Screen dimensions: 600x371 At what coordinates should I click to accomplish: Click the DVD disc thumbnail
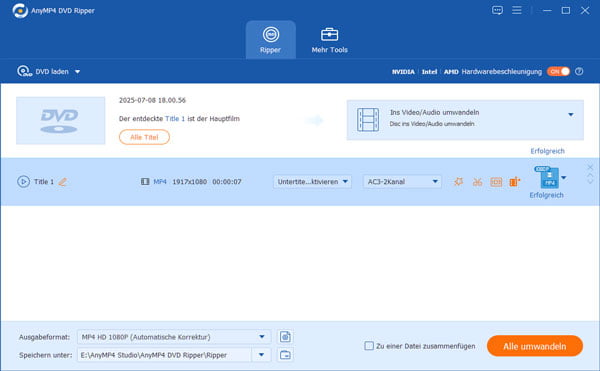[60, 120]
